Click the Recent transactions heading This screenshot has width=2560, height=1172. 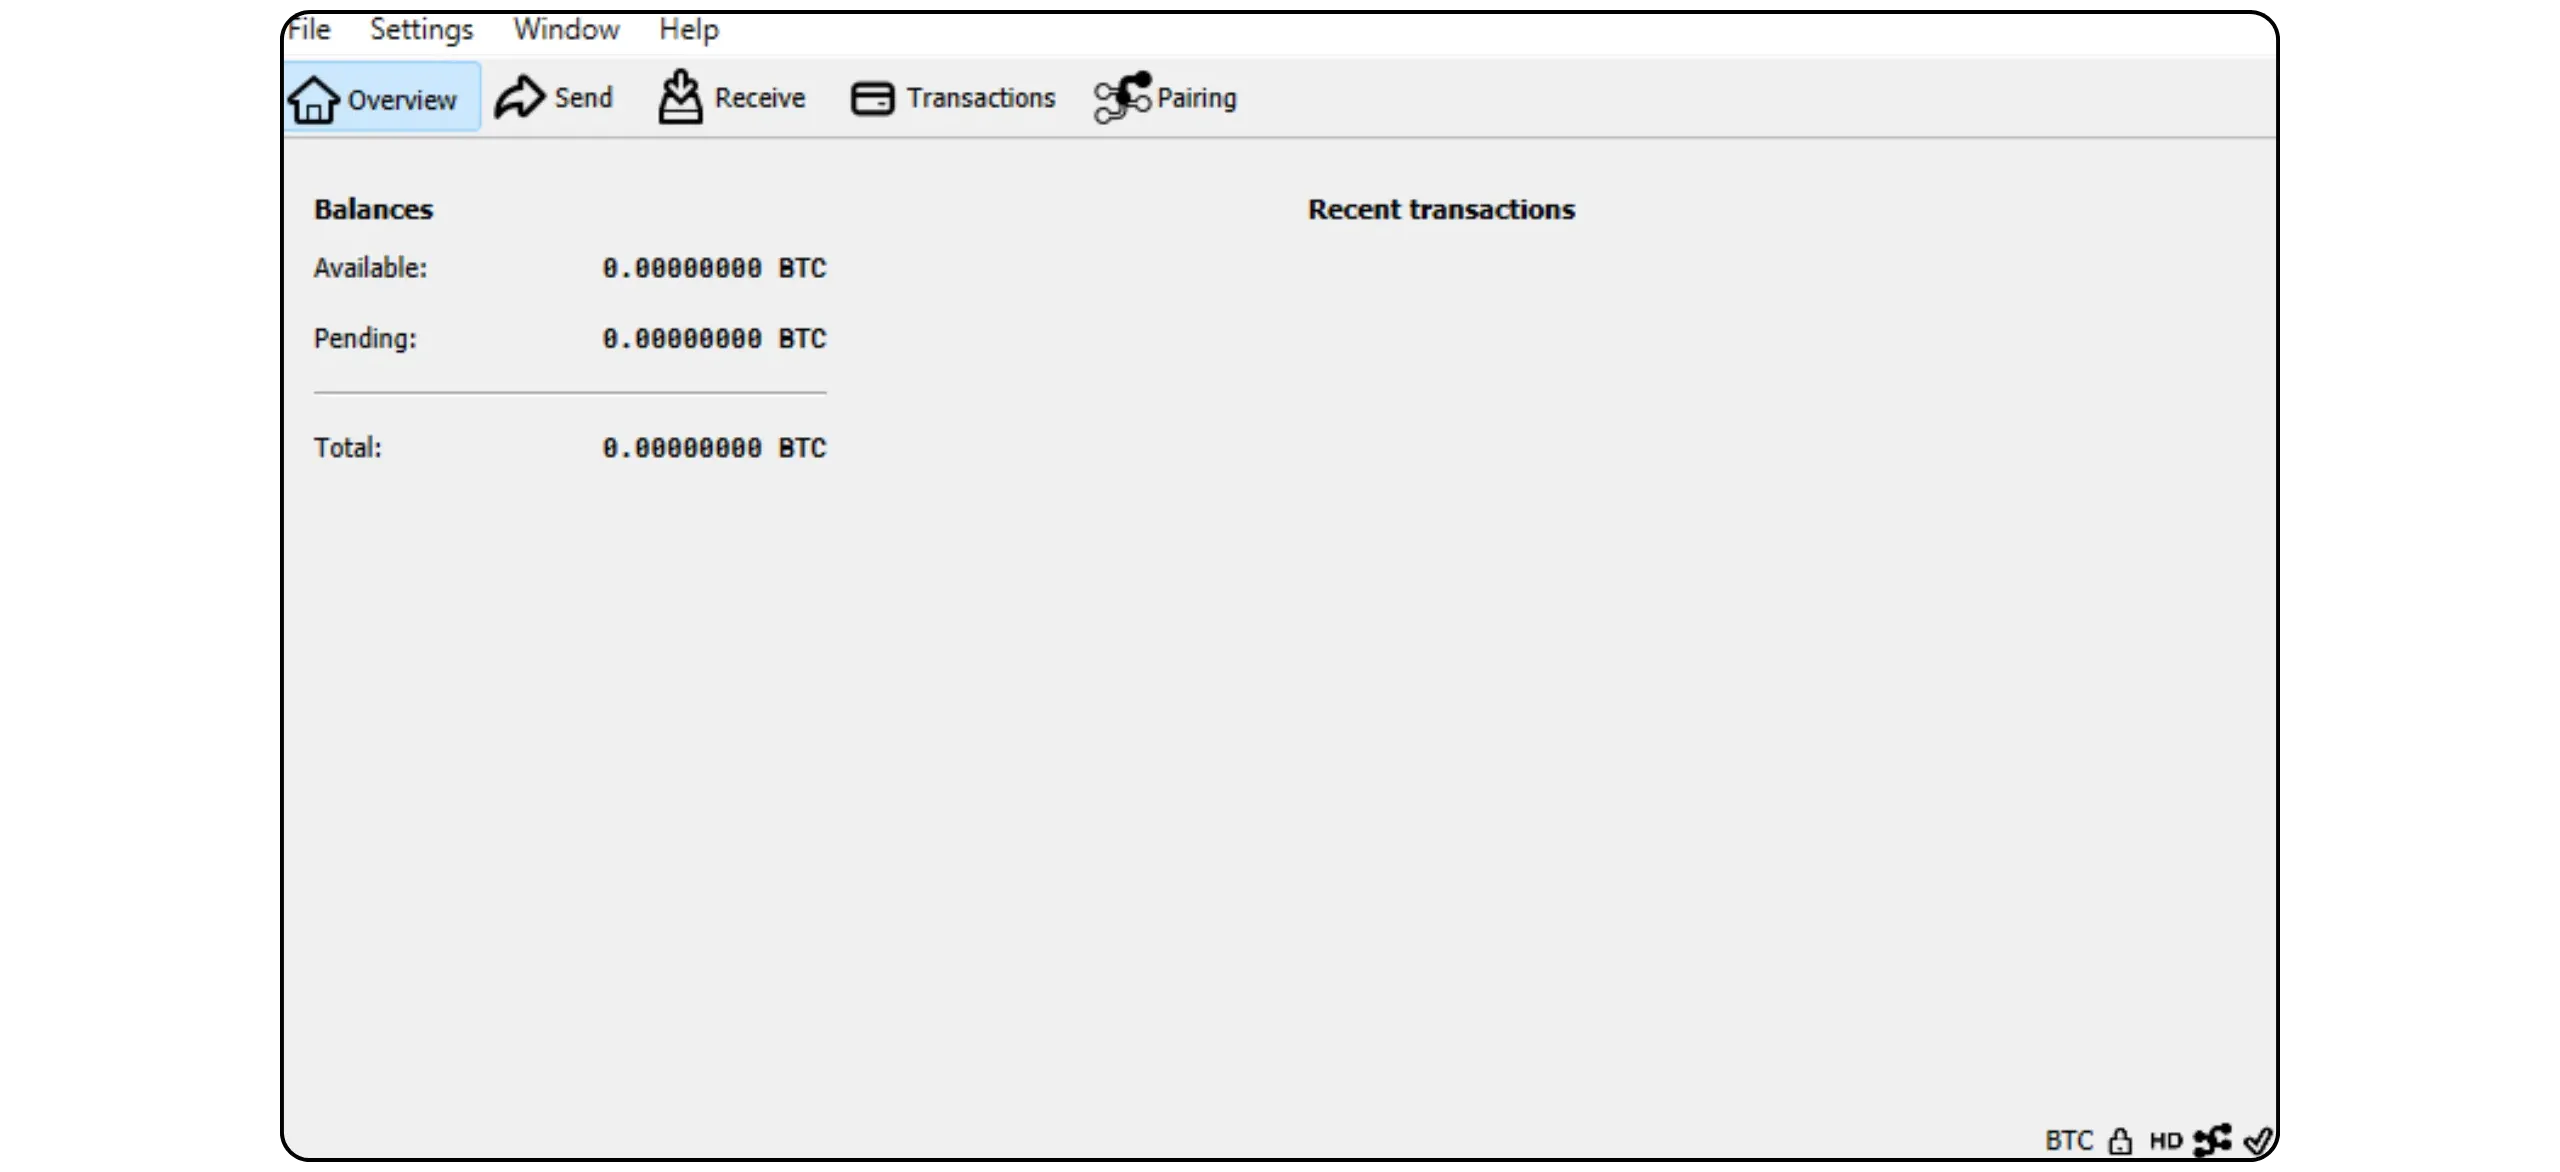tap(1441, 210)
